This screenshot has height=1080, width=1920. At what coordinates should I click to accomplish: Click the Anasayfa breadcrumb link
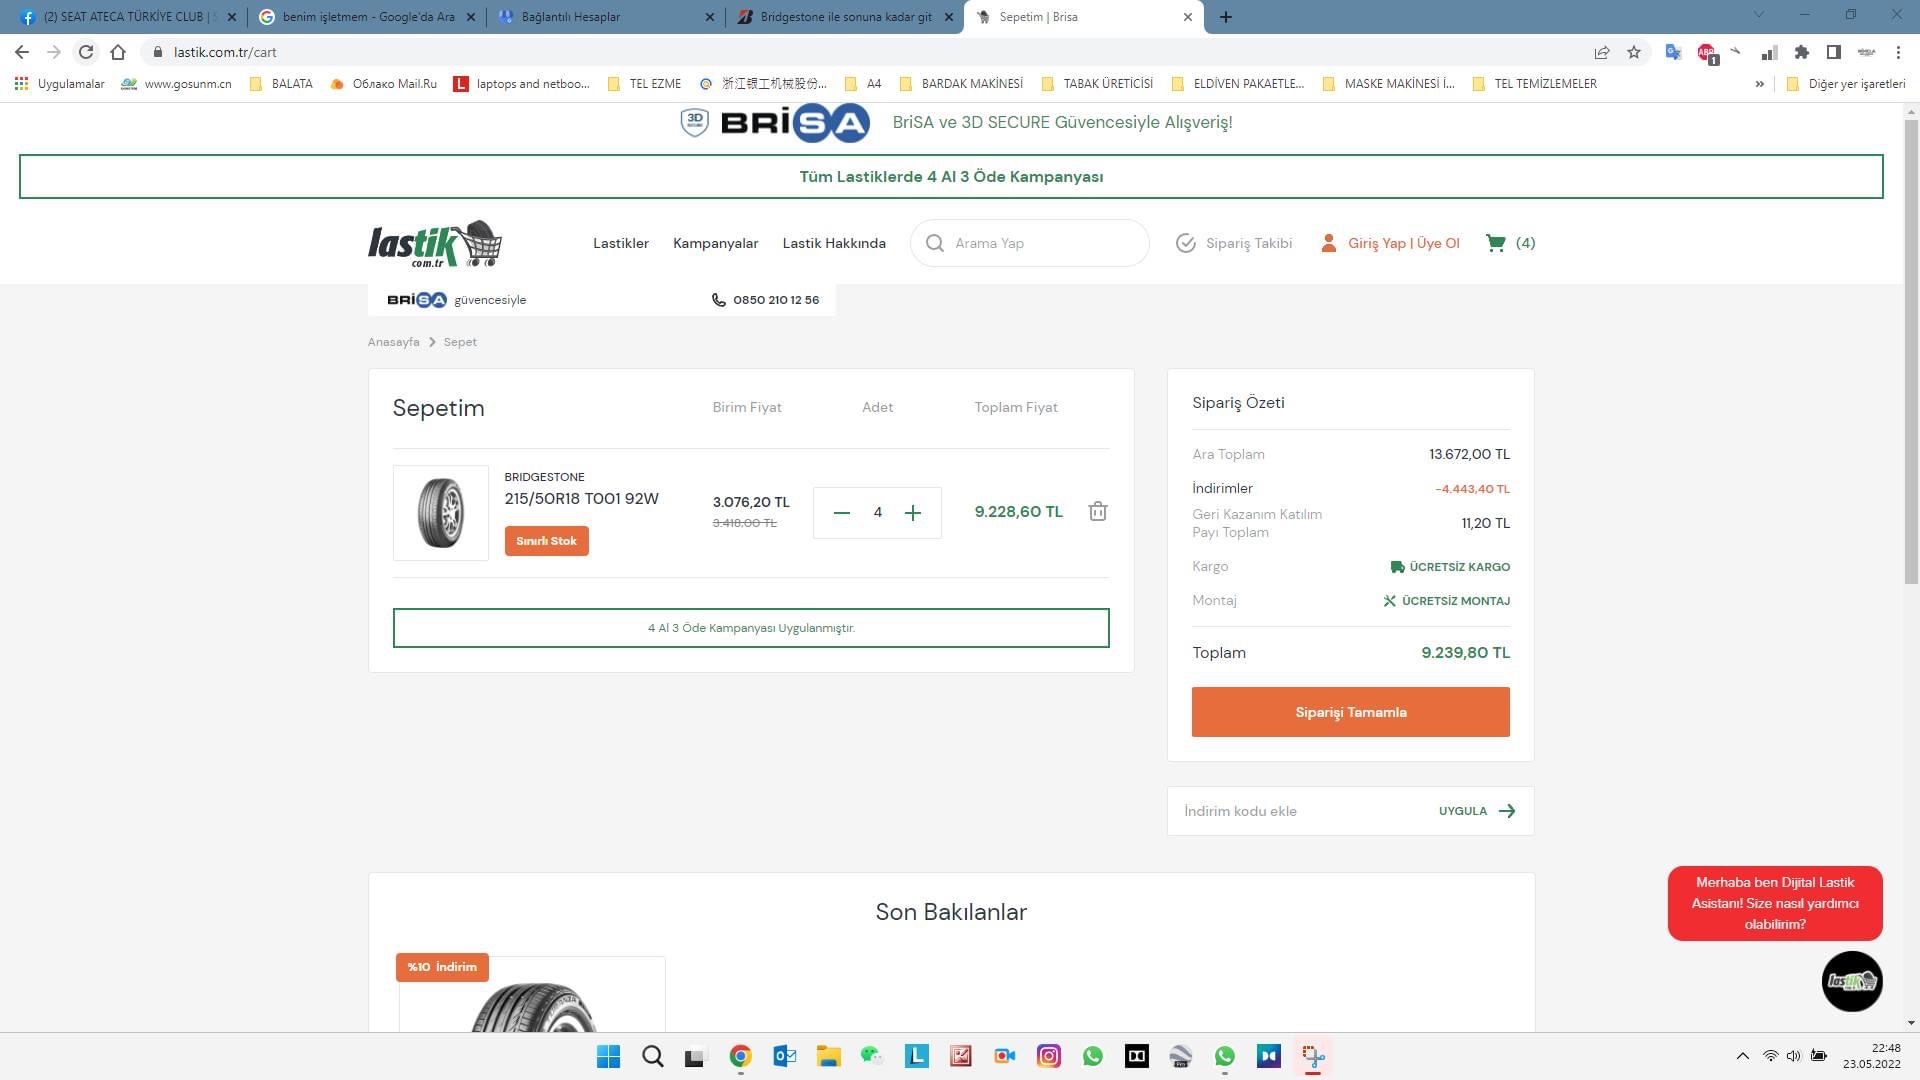click(x=393, y=342)
